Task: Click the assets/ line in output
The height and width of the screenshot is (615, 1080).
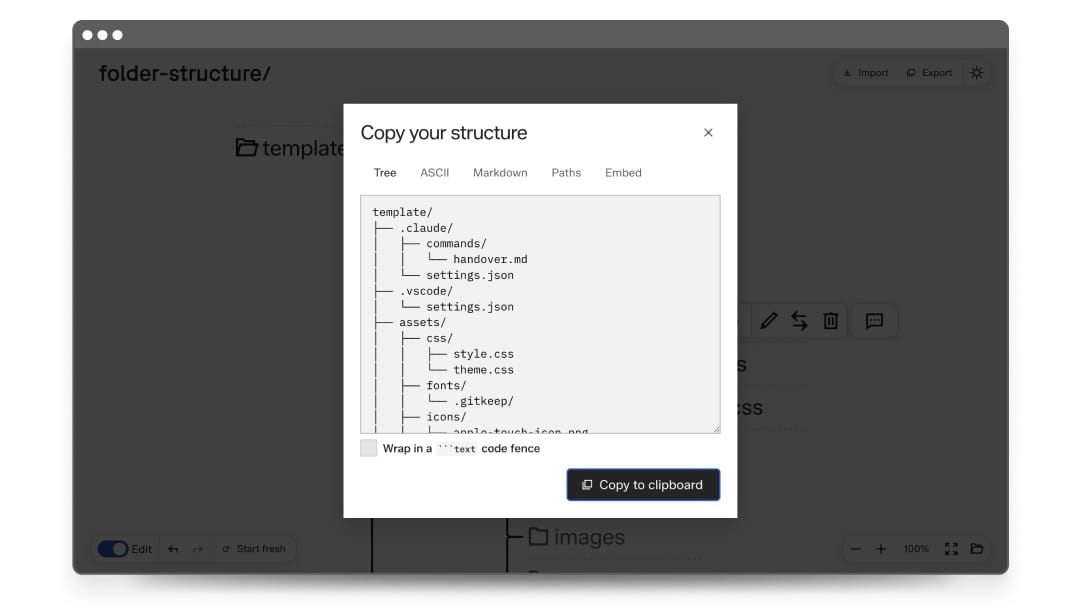Action: (x=422, y=322)
